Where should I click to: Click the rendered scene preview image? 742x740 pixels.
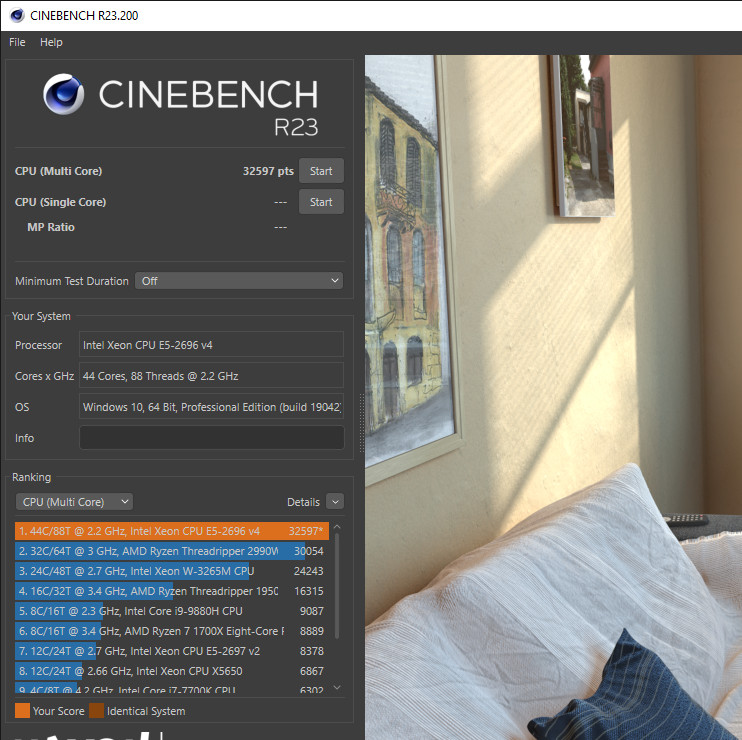click(x=553, y=397)
